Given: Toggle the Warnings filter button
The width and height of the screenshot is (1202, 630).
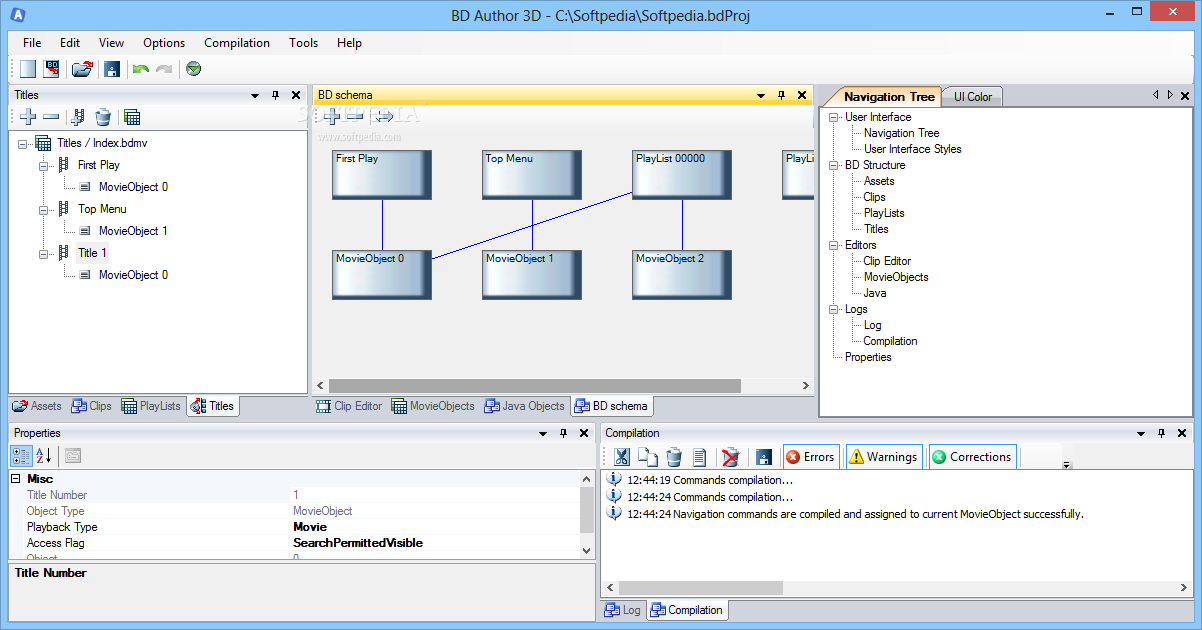Looking at the screenshot, I should (x=883, y=457).
